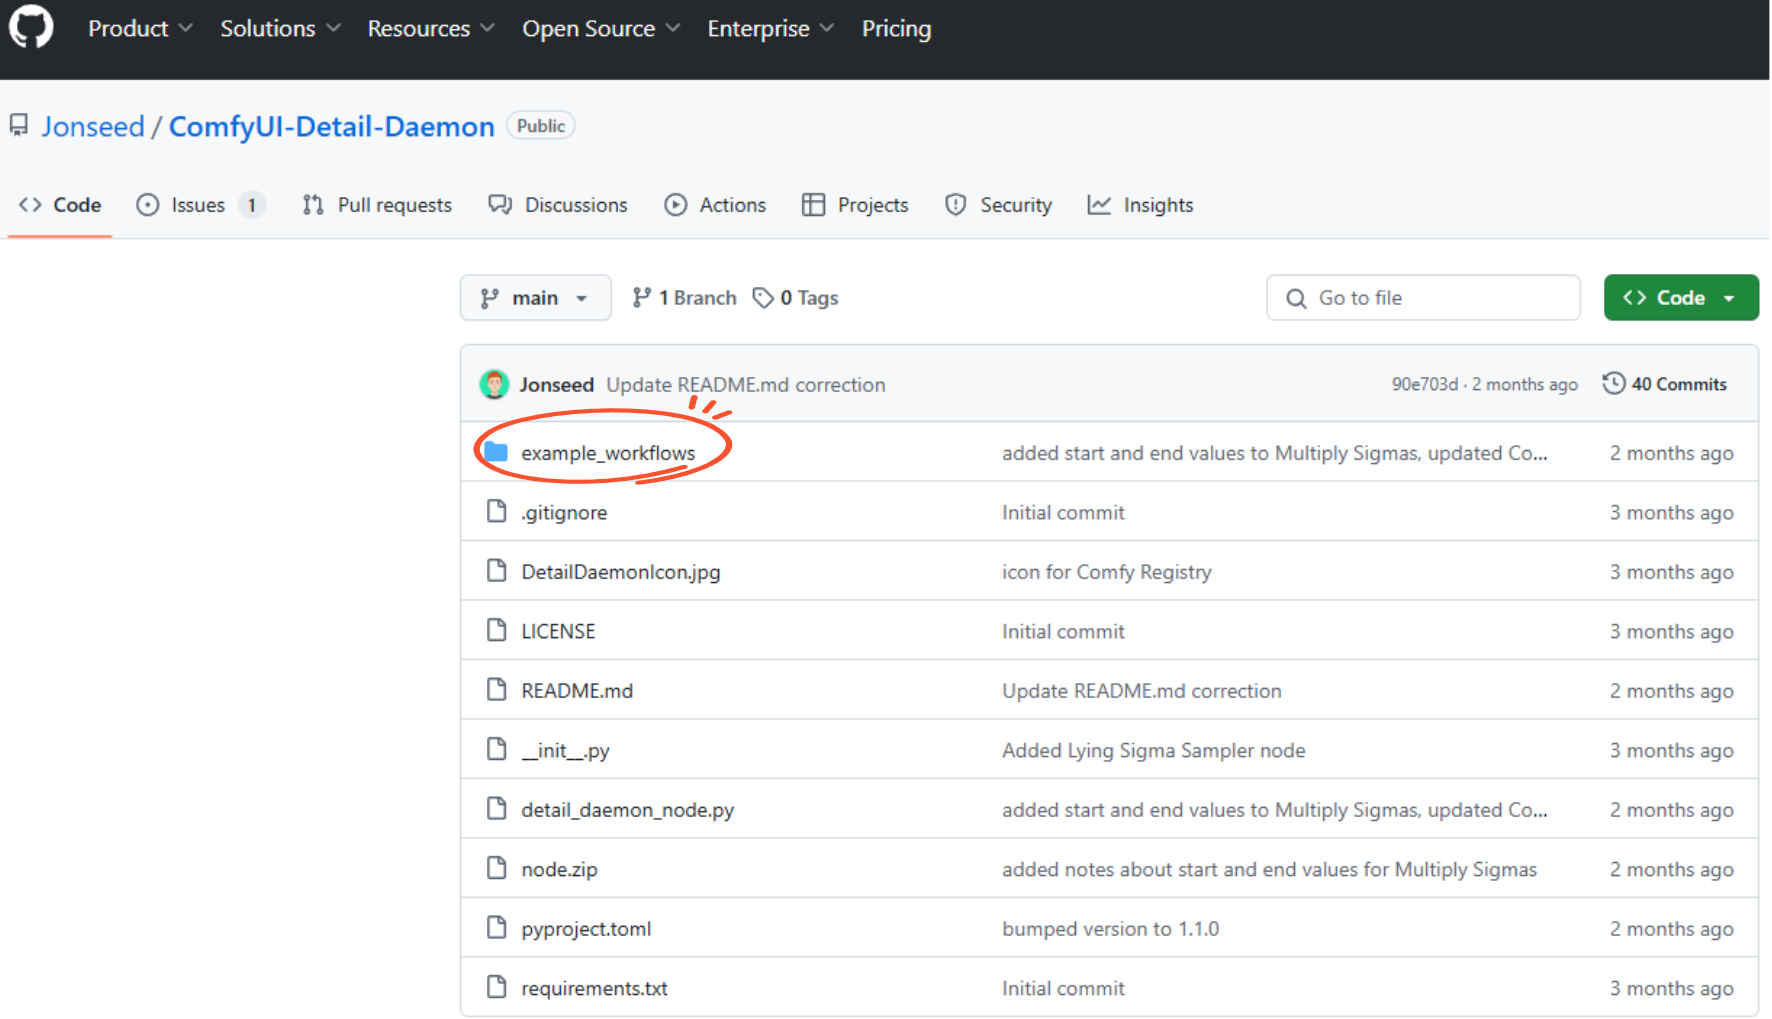Click the Insights graph icon
This screenshot has width=1772, height=1019.
(x=1099, y=205)
